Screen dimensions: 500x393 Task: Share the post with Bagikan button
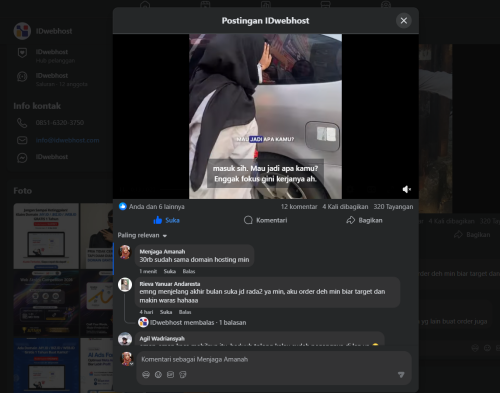[x=364, y=220]
